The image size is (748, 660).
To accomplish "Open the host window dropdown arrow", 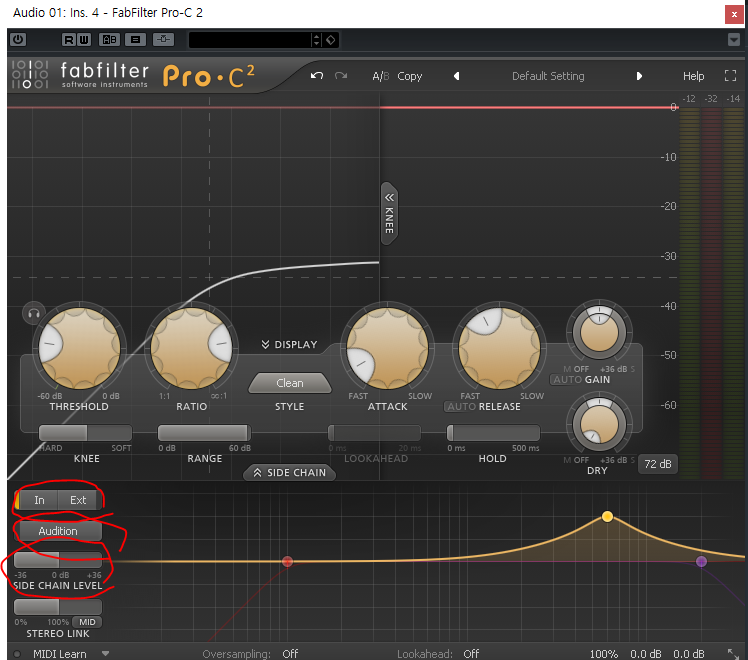I will click(734, 40).
